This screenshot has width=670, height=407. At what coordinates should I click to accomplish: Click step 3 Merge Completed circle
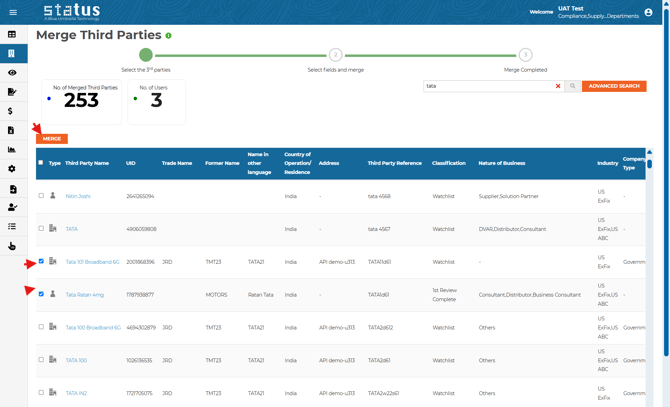(x=525, y=55)
